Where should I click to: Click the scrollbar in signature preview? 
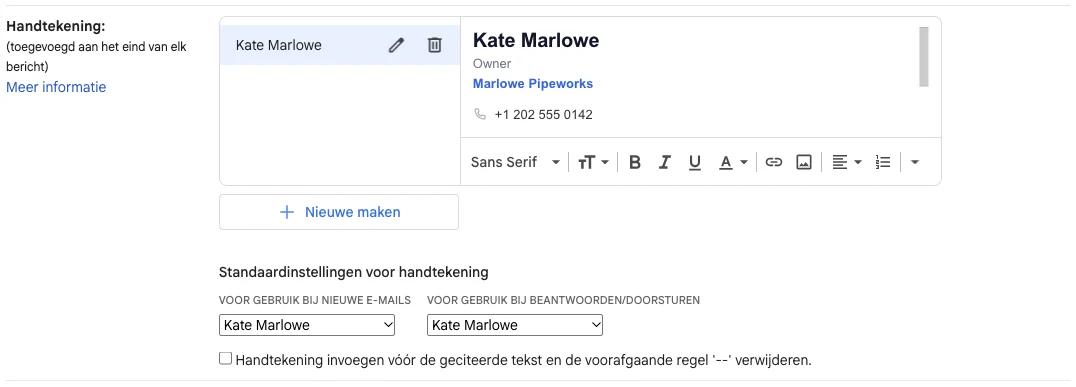(924, 57)
